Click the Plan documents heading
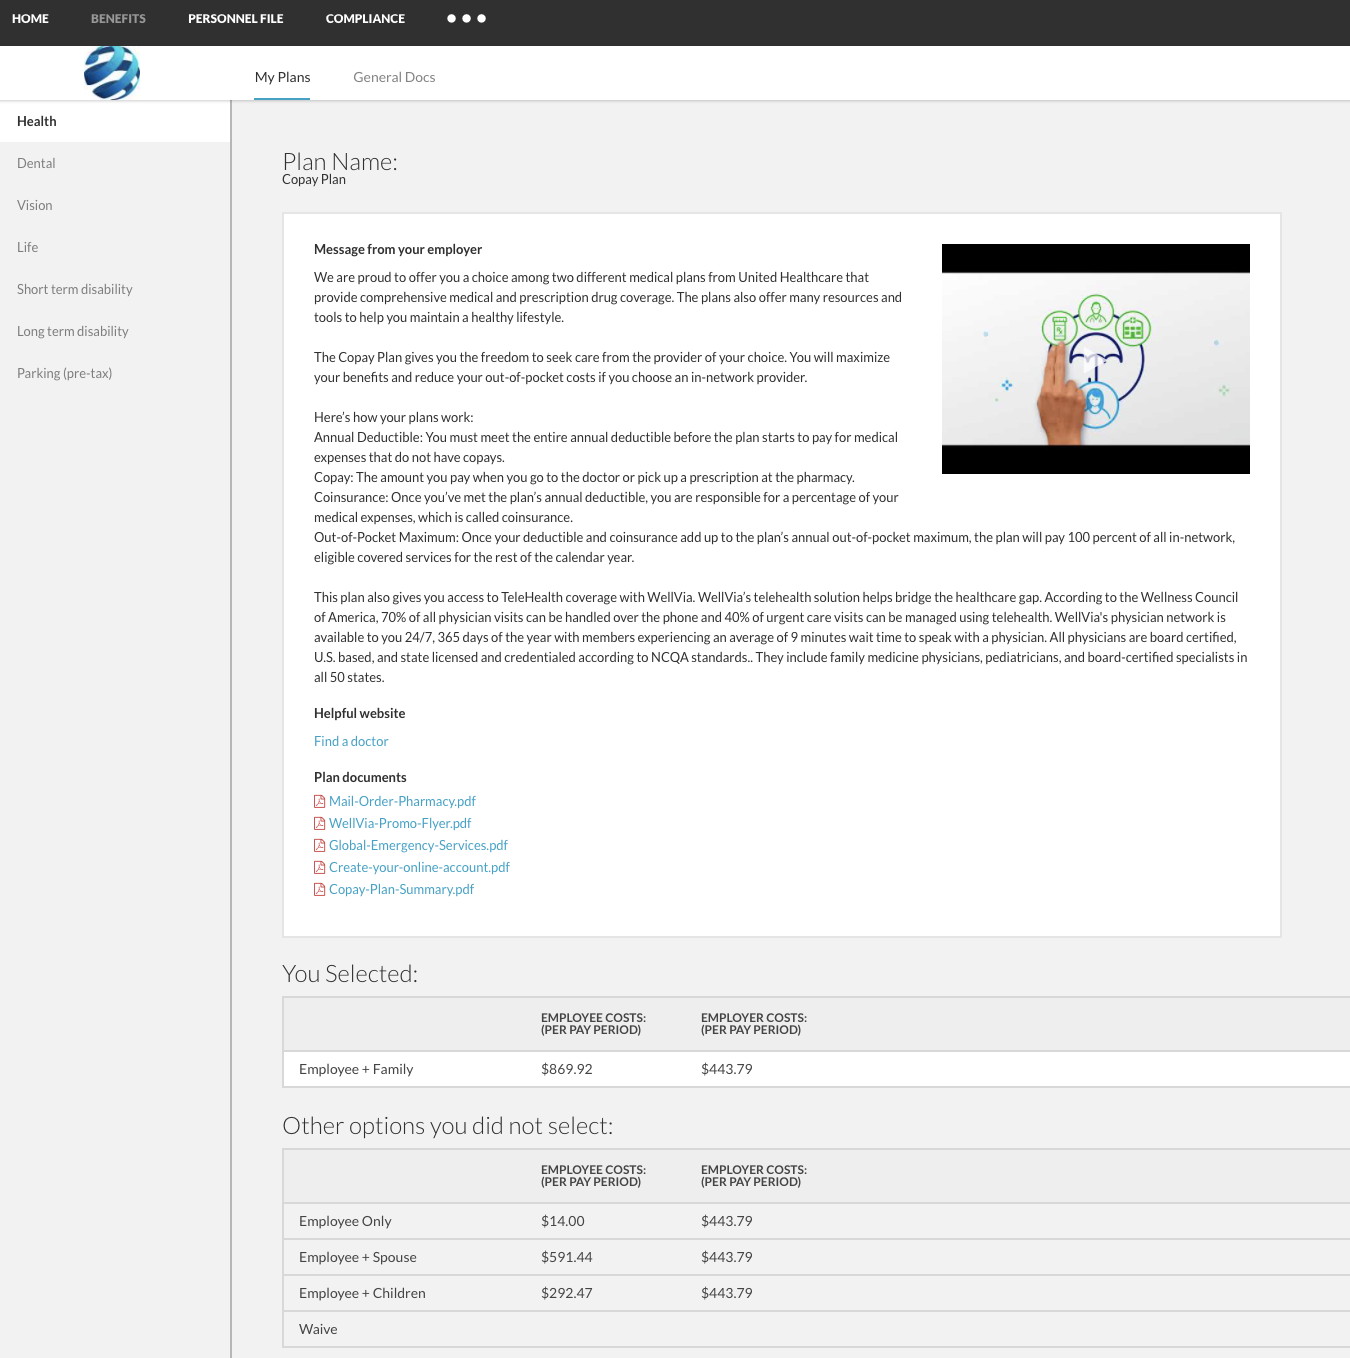Image resolution: width=1350 pixels, height=1358 pixels. pyautogui.click(x=360, y=777)
